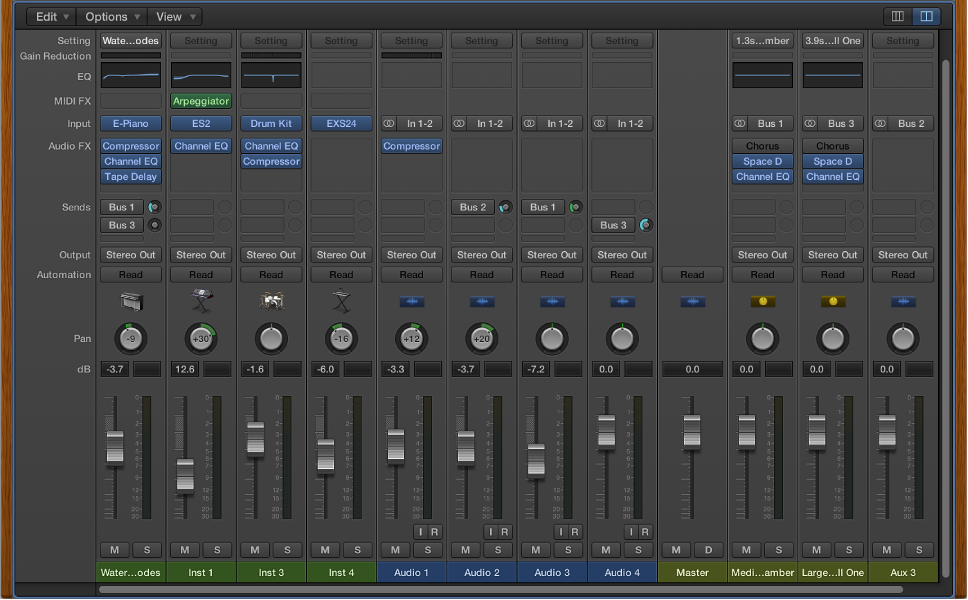968x600 pixels.
Task: Open the Read automation mode menu on Audio 3
Action: [x=552, y=274]
